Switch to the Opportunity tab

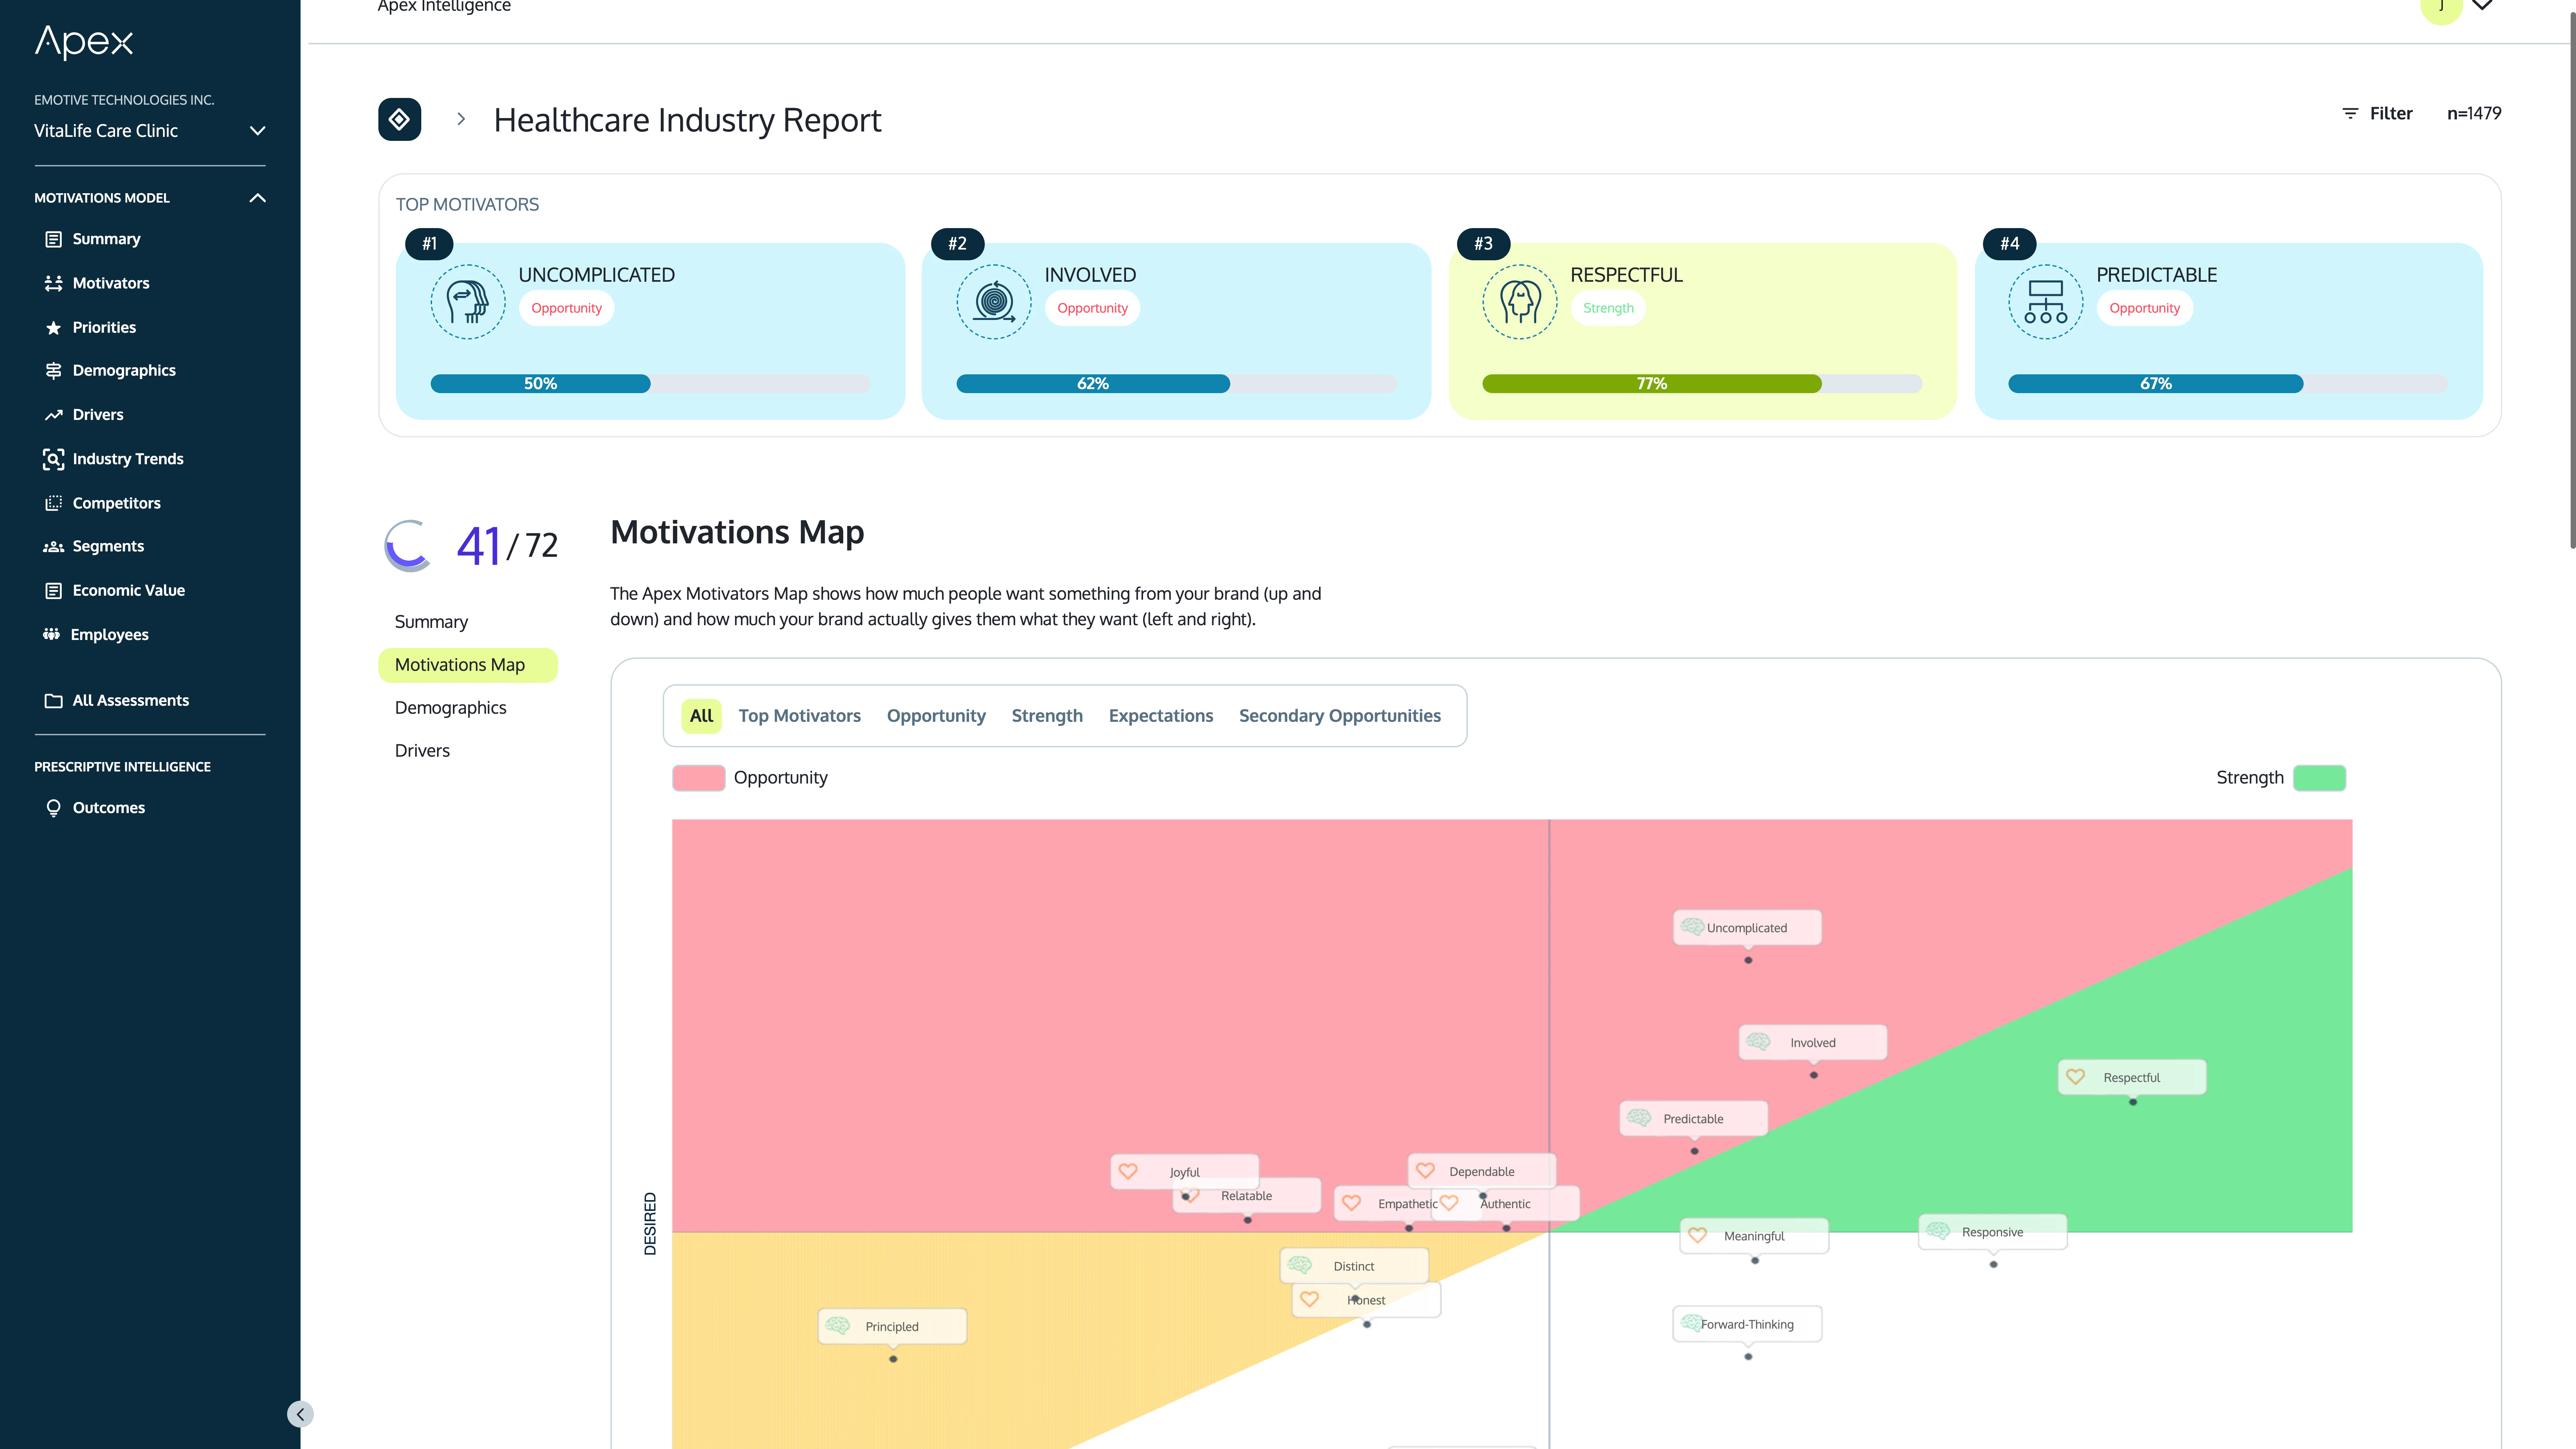coord(936,716)
